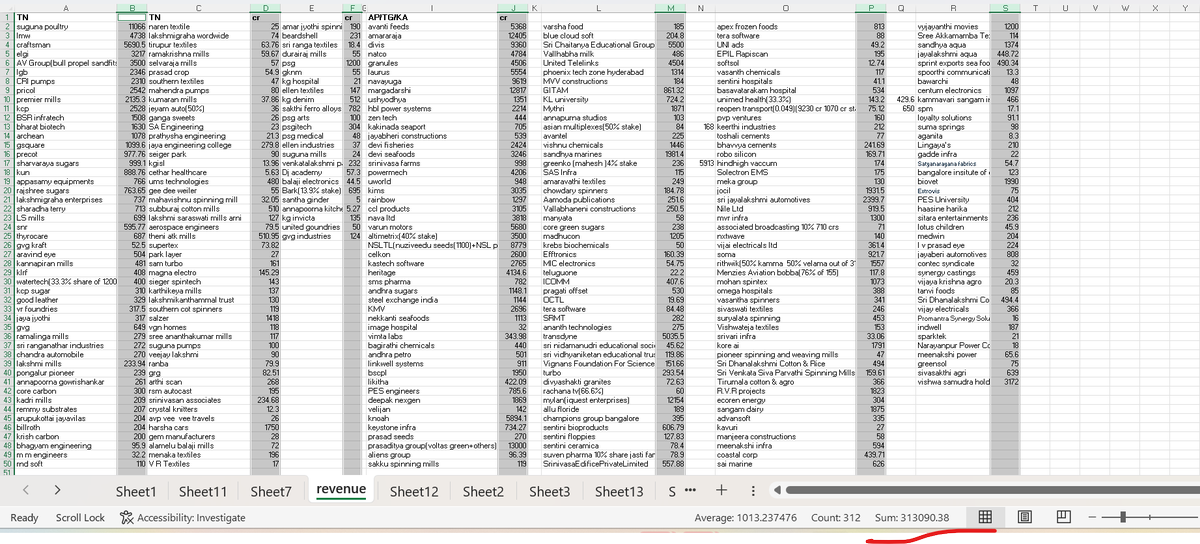Select the cell 'naren textile'
Viewport: 1200px width, 544px height.
click(197, 26)
